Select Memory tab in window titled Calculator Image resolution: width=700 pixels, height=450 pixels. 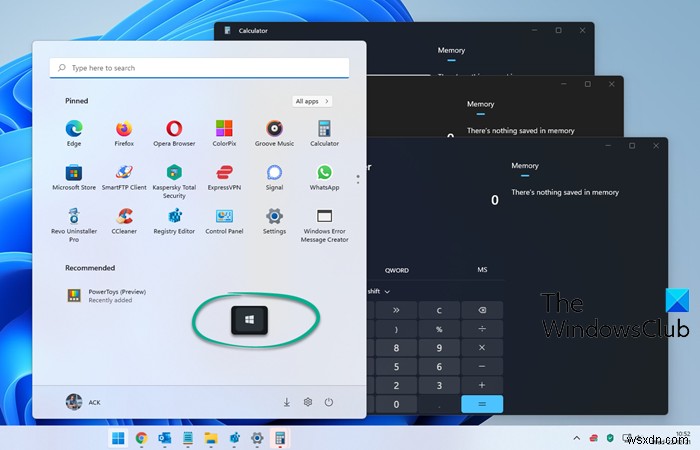(451, 51)
